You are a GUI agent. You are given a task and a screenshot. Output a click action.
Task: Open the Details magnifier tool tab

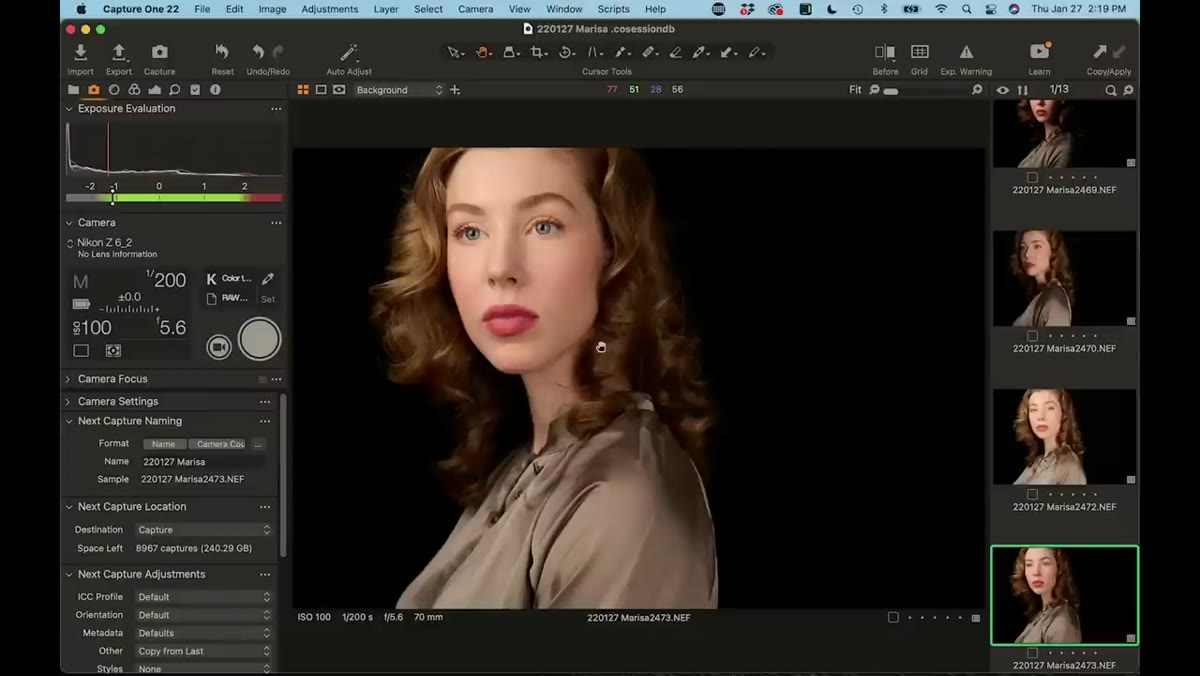tap(174, 90)
